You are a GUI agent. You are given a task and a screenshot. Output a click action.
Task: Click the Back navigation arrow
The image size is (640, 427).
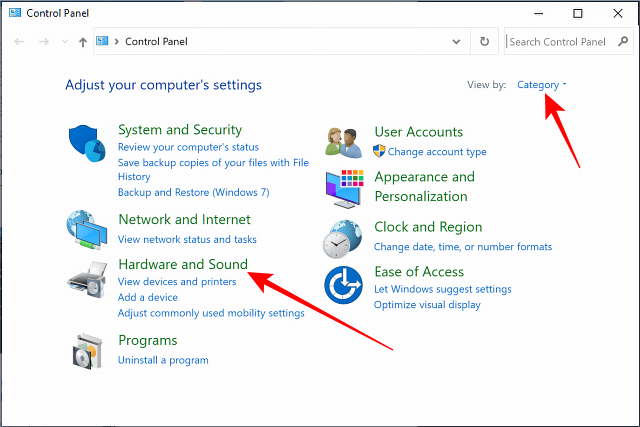point(19,42)
